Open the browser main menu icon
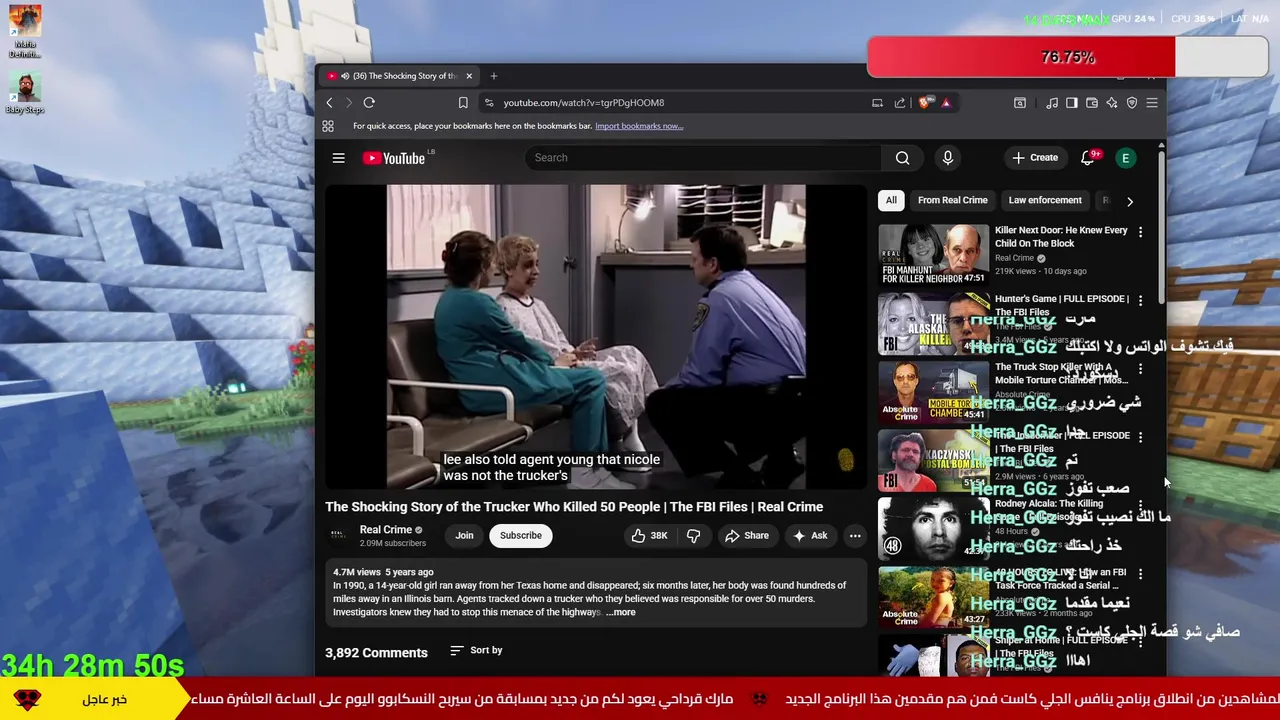This screenshot has height=720, width=1280. (x=1152, y=103)
